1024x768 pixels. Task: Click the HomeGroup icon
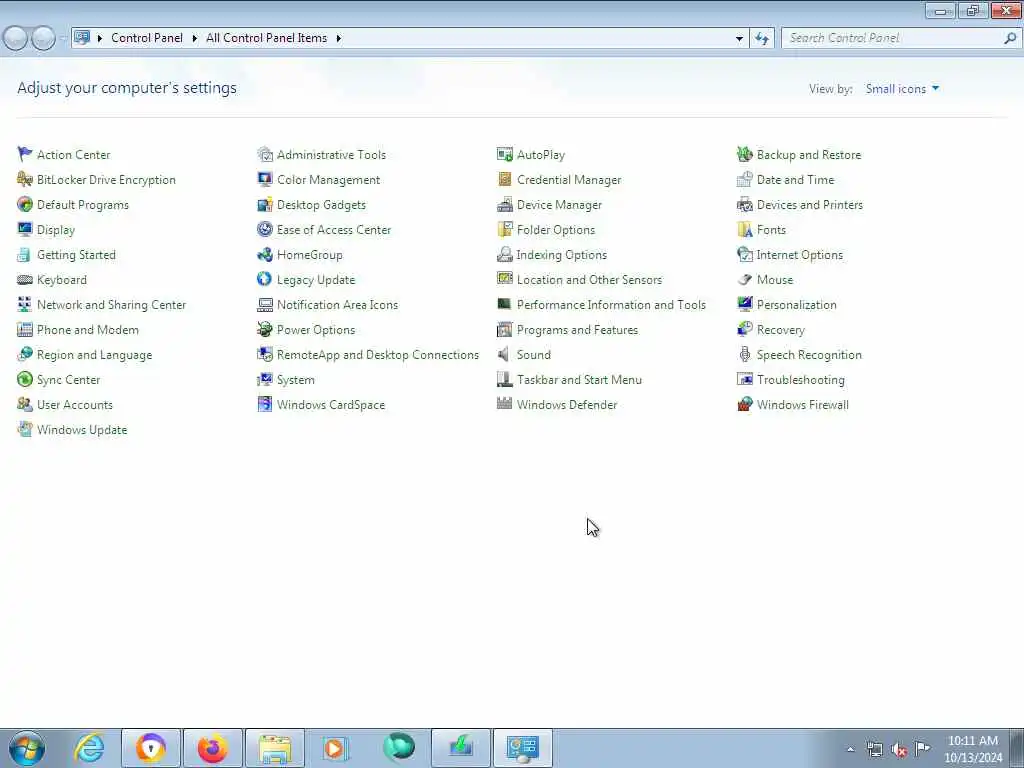[x=264, y=254]
